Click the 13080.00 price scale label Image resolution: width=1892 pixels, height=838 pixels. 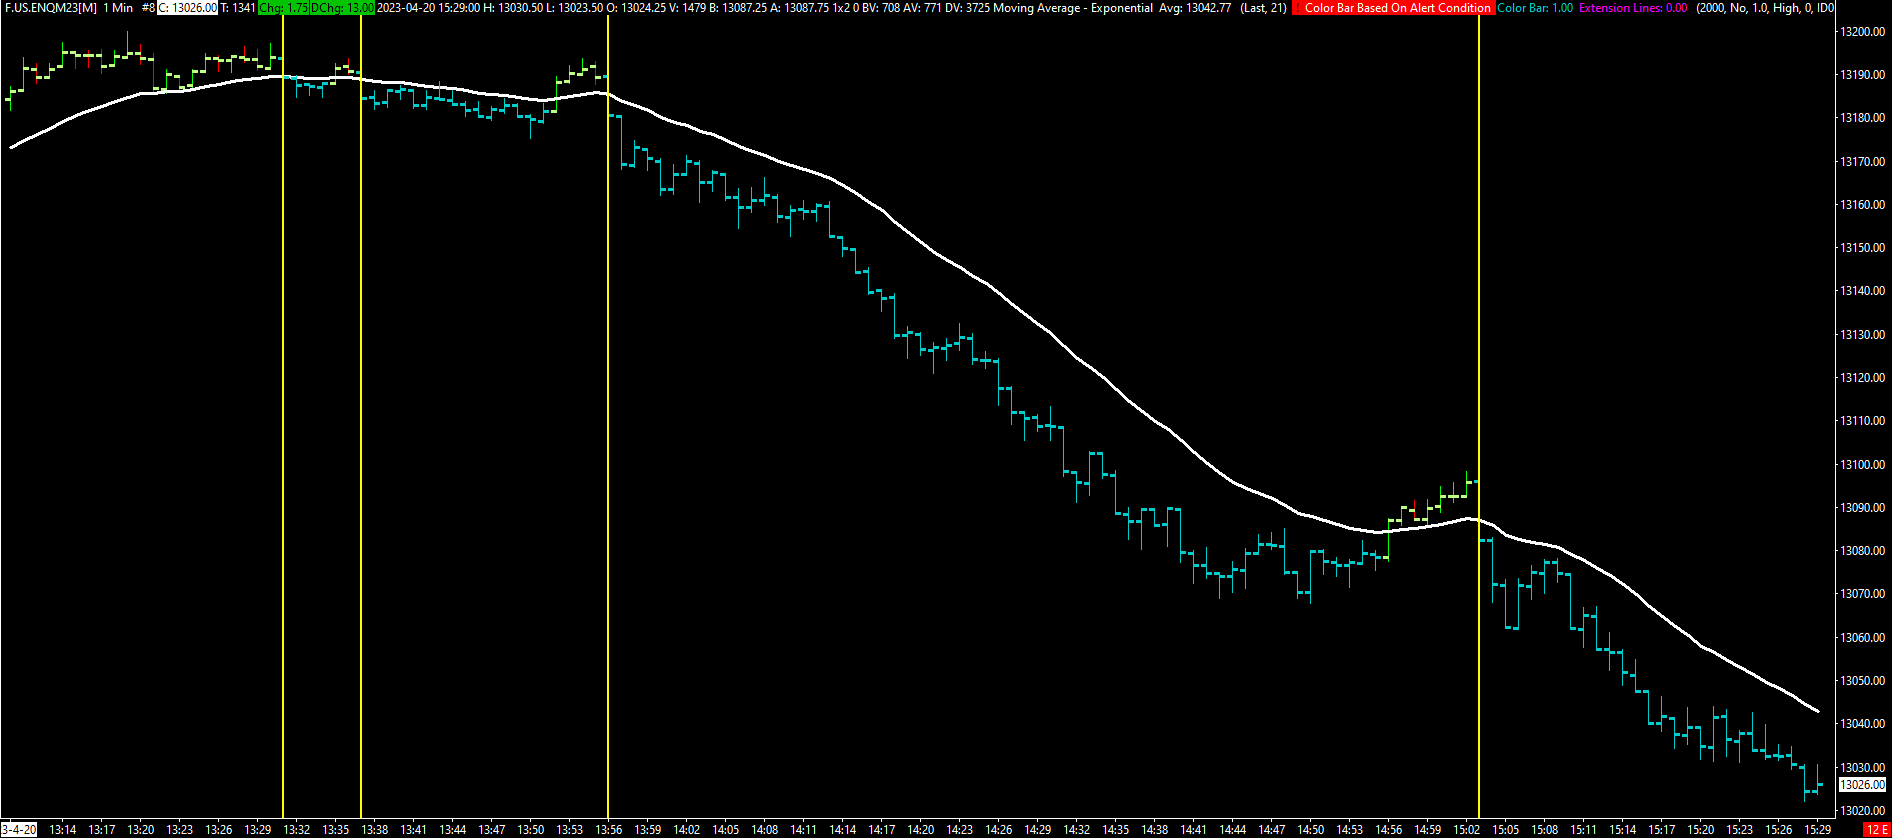tap(1862, 551)
